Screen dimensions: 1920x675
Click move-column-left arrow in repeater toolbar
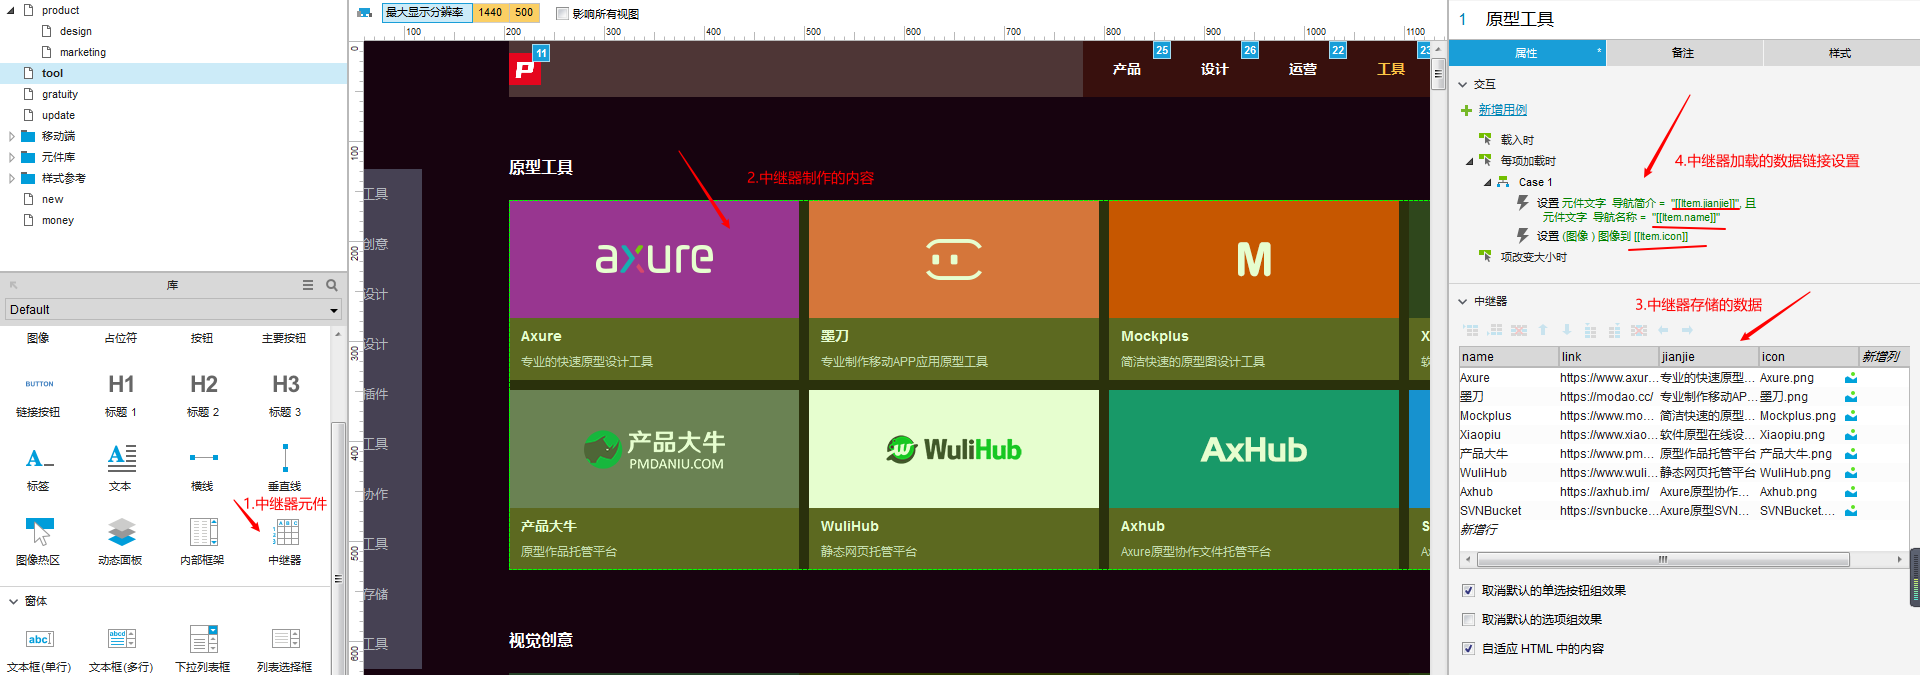point(1663,330)
